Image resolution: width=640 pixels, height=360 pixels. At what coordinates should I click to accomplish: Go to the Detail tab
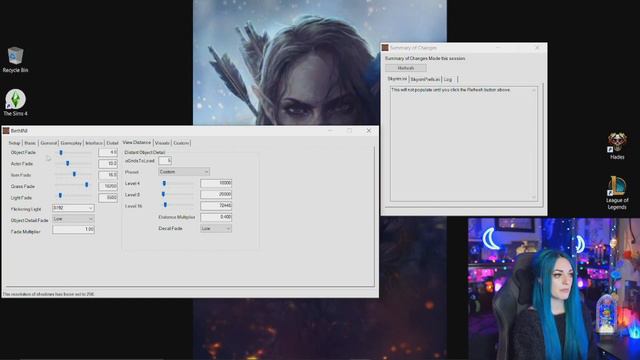112,143
